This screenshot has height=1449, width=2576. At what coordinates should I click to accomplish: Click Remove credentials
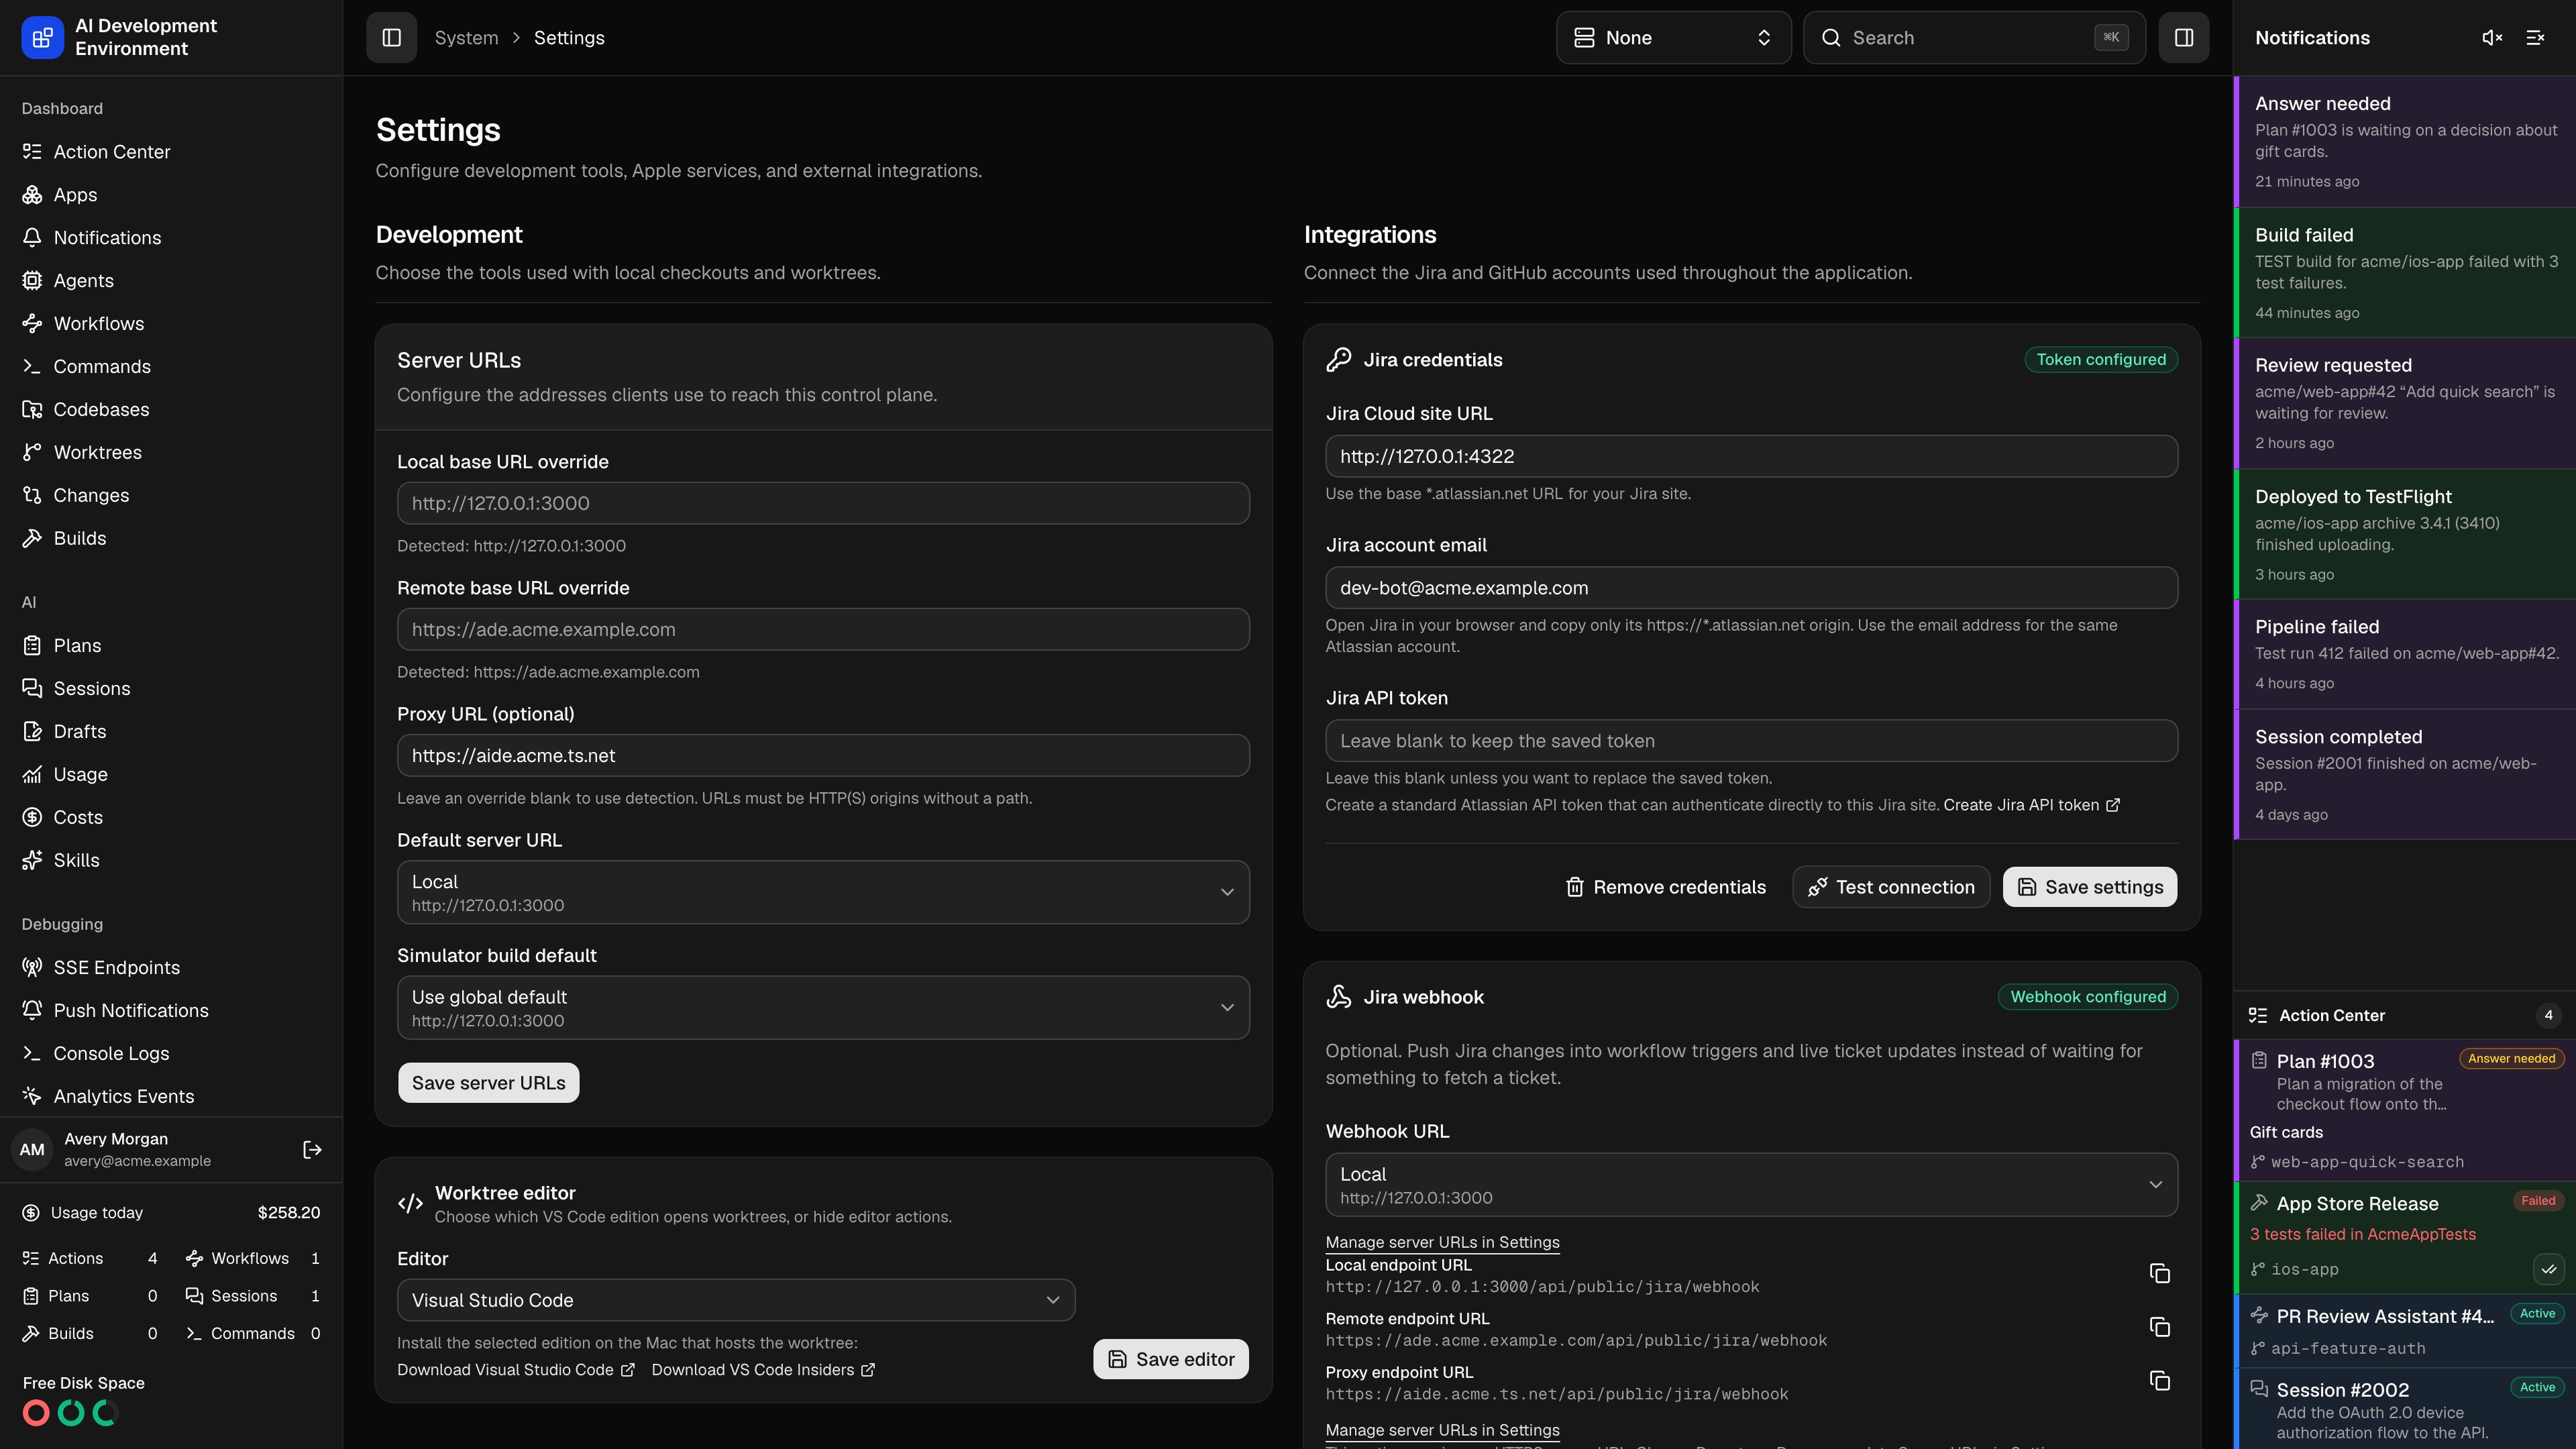[x=1665, y=887]
